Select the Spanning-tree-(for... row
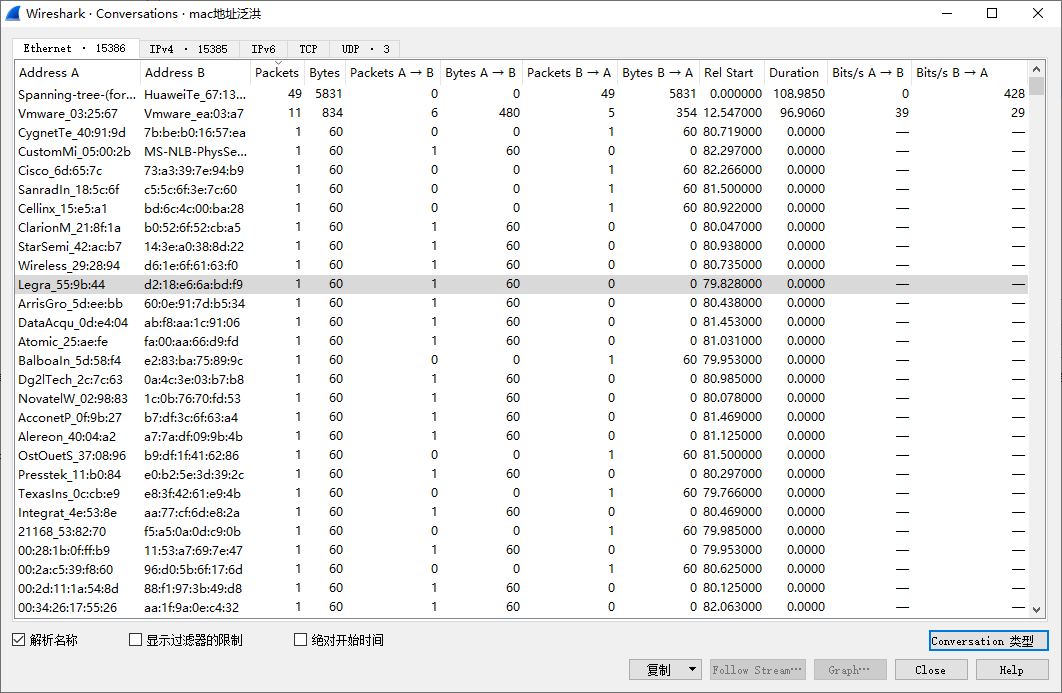 [x=521, y=94]
